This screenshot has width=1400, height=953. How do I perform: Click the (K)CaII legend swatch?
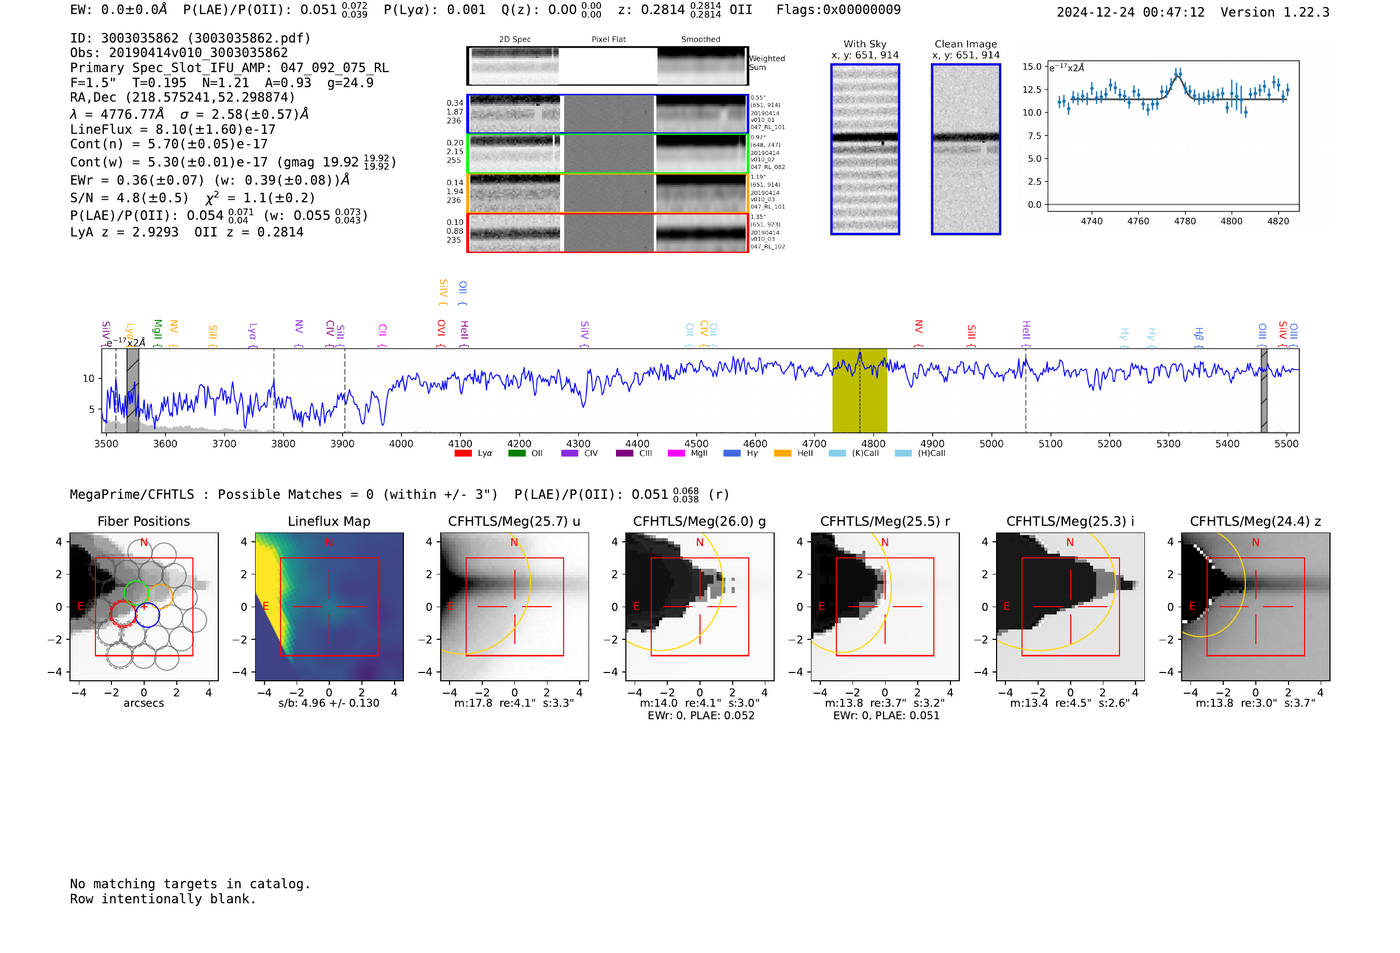837,454
